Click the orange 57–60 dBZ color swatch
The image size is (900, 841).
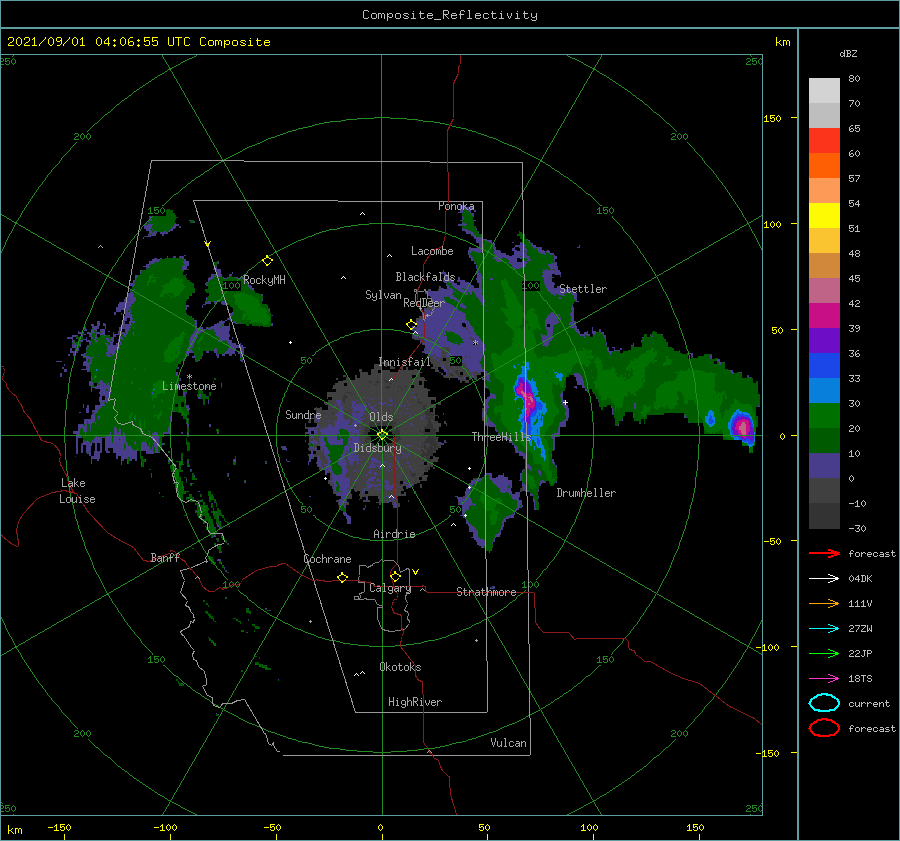[824, 166]
